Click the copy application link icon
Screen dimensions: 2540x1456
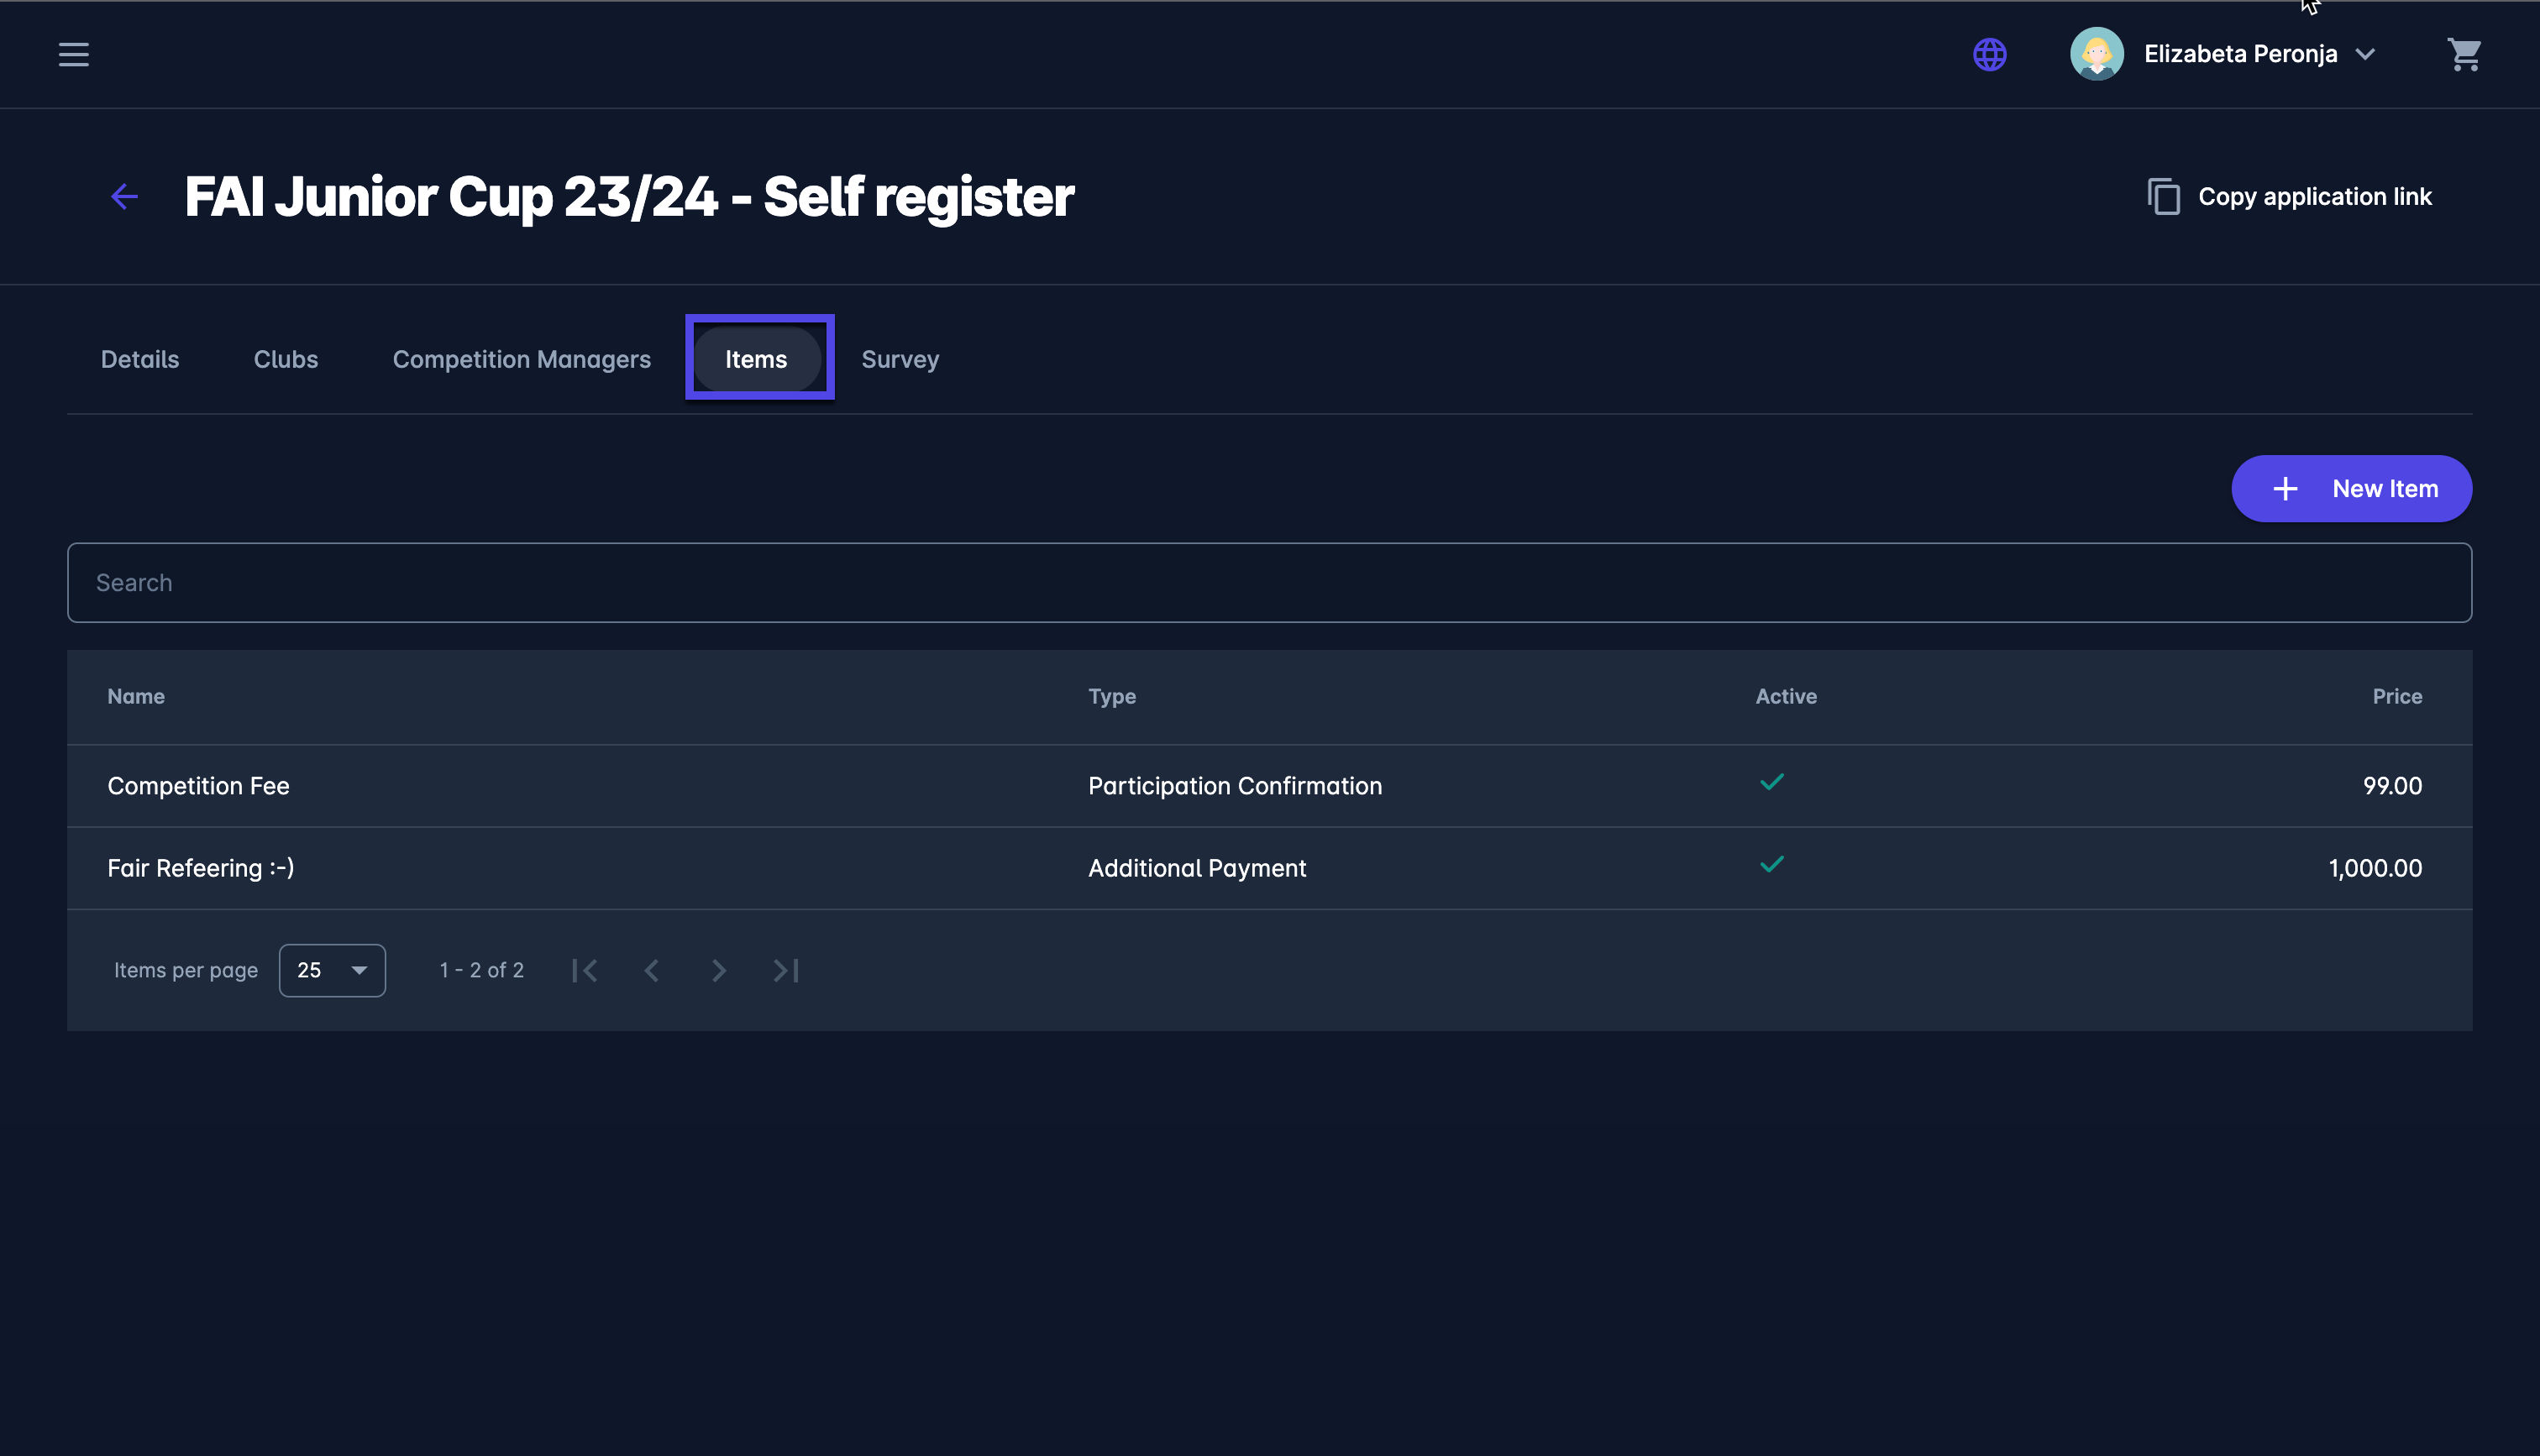click(2163, 196)
